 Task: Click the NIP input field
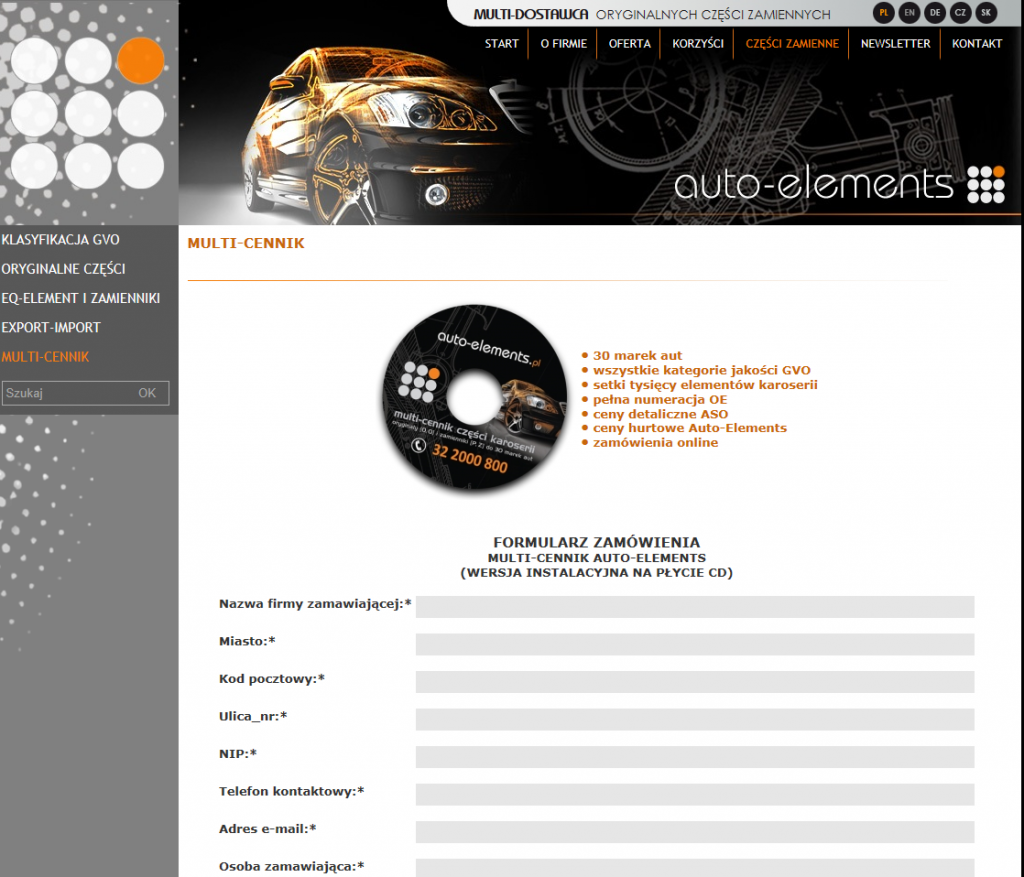(x=695, y=756)
